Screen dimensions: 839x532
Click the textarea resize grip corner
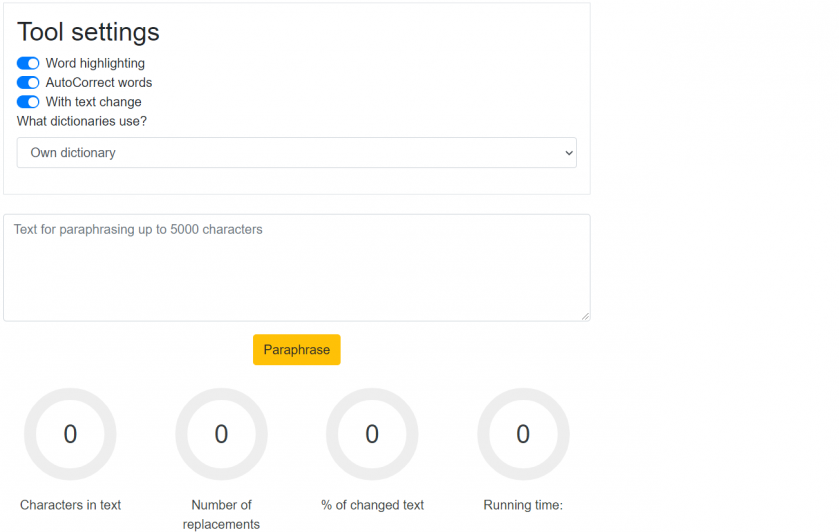(585, 316)
